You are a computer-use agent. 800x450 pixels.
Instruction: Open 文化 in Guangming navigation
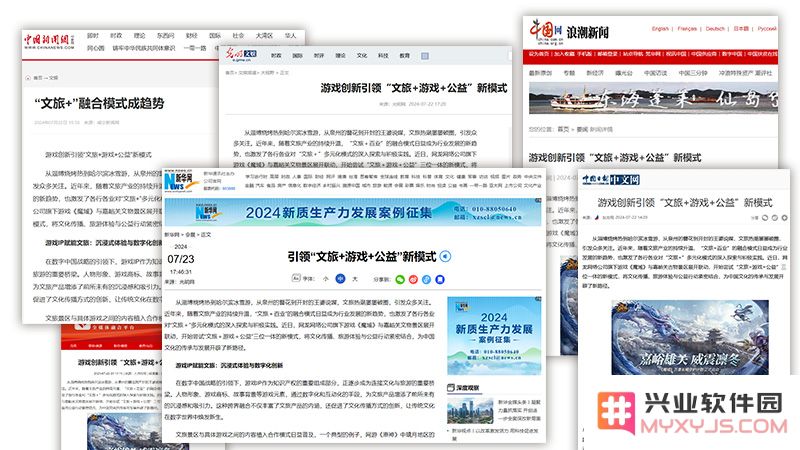362,56
